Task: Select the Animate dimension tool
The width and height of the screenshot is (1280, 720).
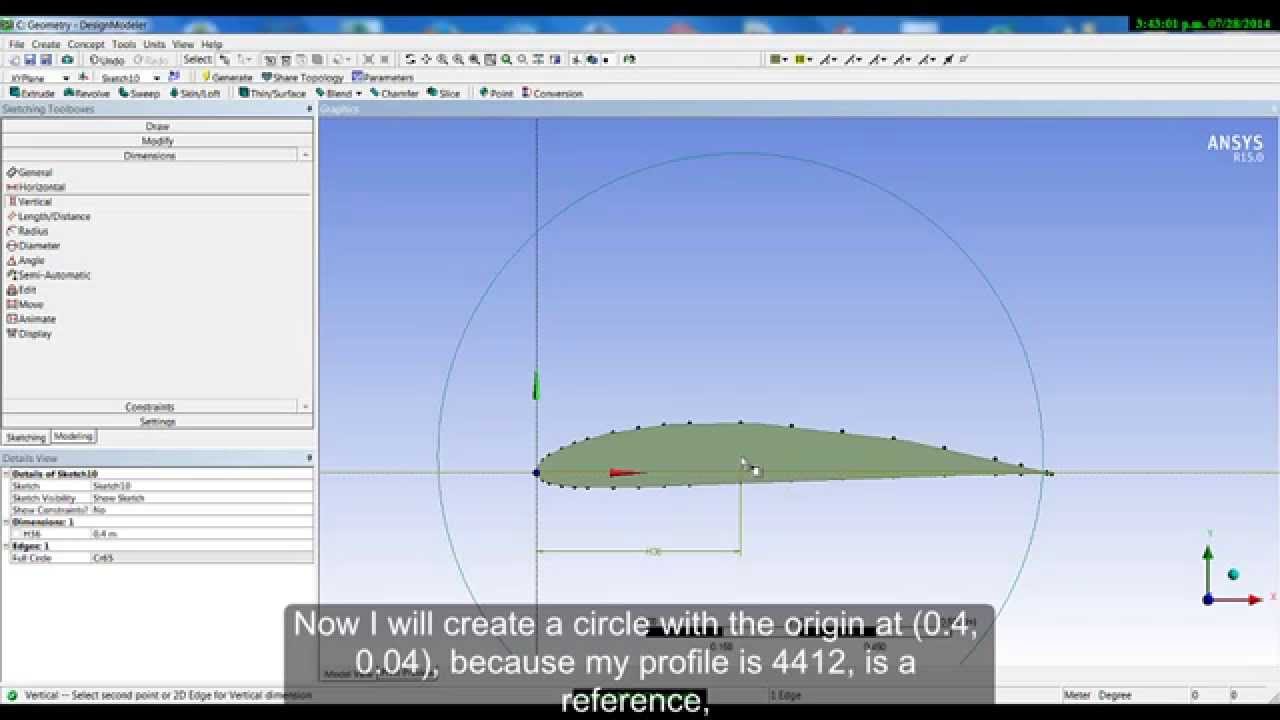Action: coord(31,319)
